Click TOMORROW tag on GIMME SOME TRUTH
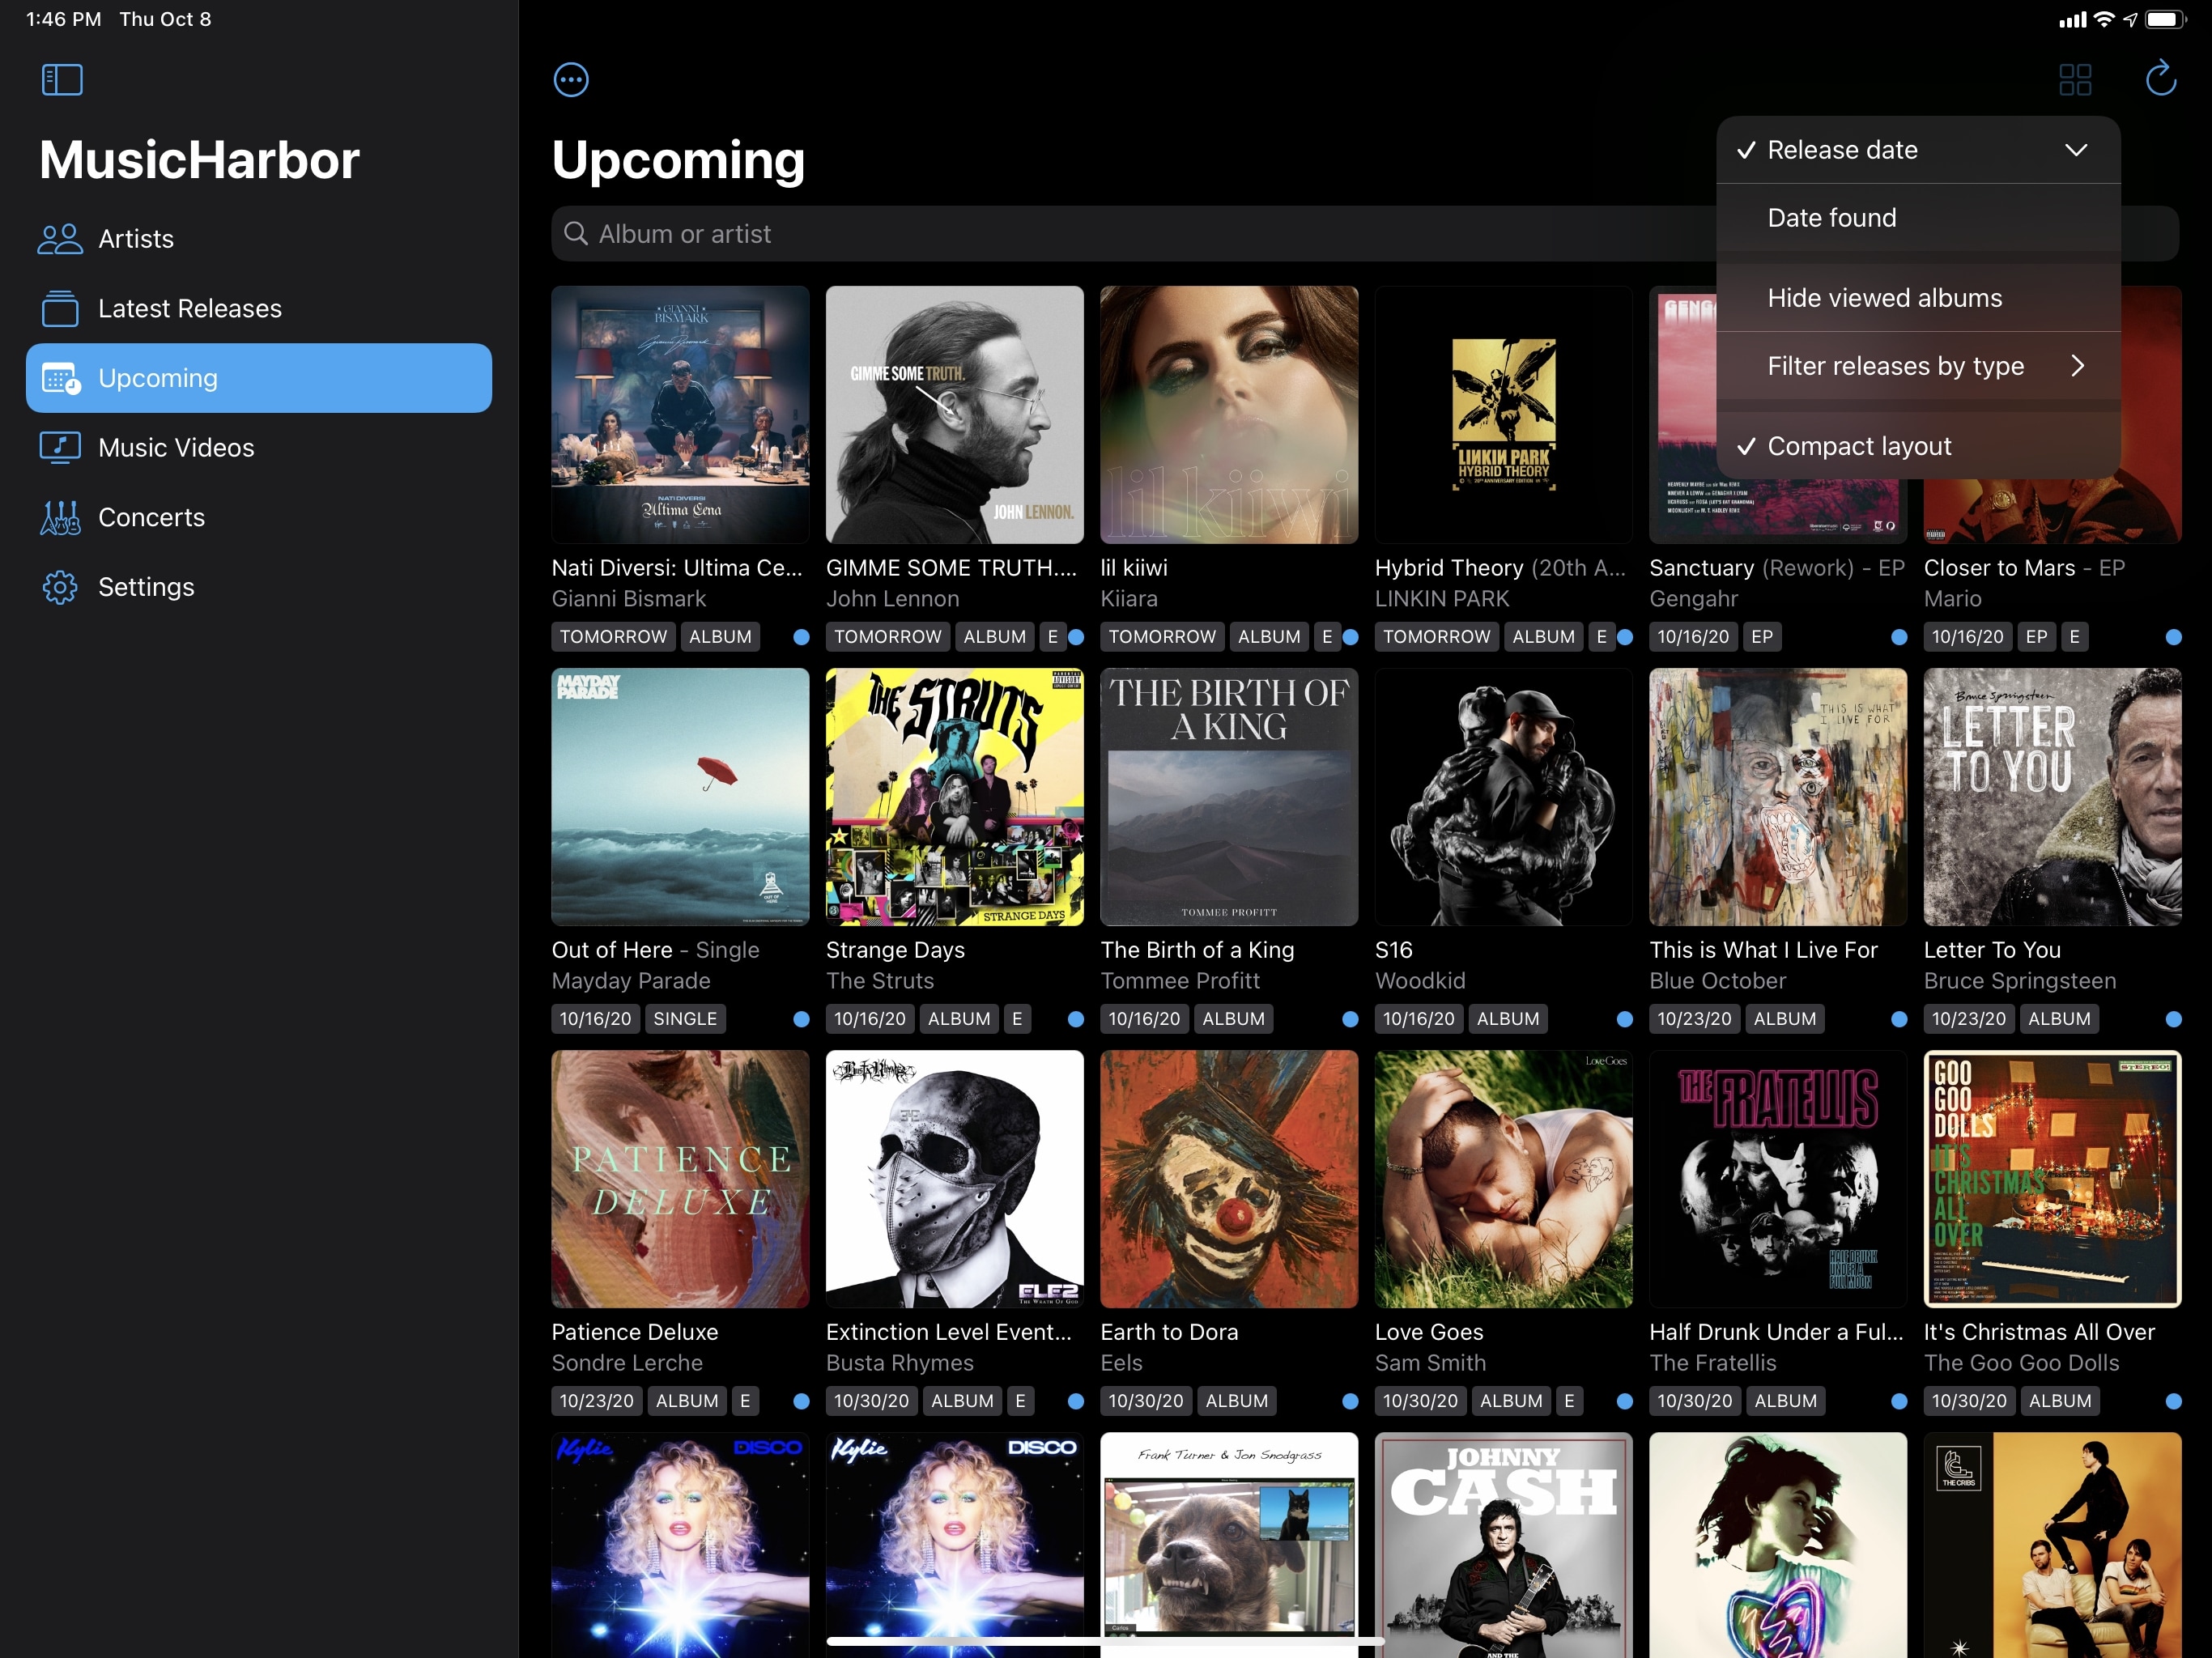Image resolution: width=2212 pixels, height=1658 pixels. (887, 637)
